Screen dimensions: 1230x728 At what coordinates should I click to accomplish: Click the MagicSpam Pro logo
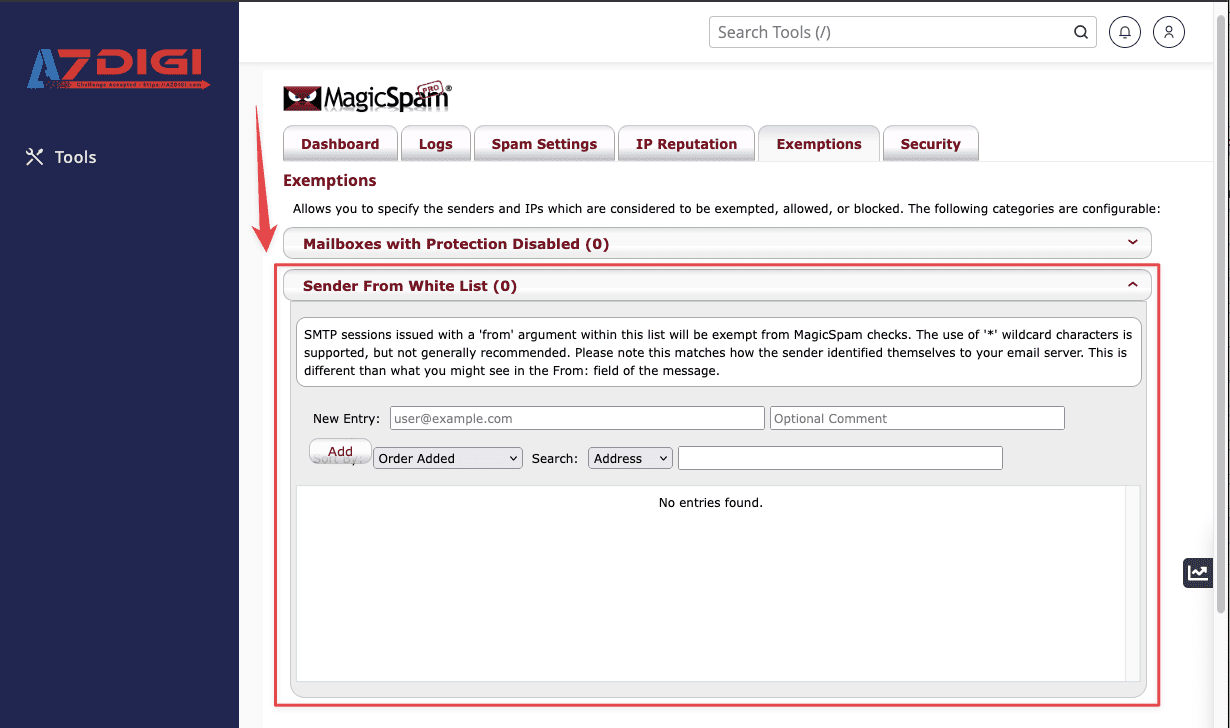click(366, 97)
